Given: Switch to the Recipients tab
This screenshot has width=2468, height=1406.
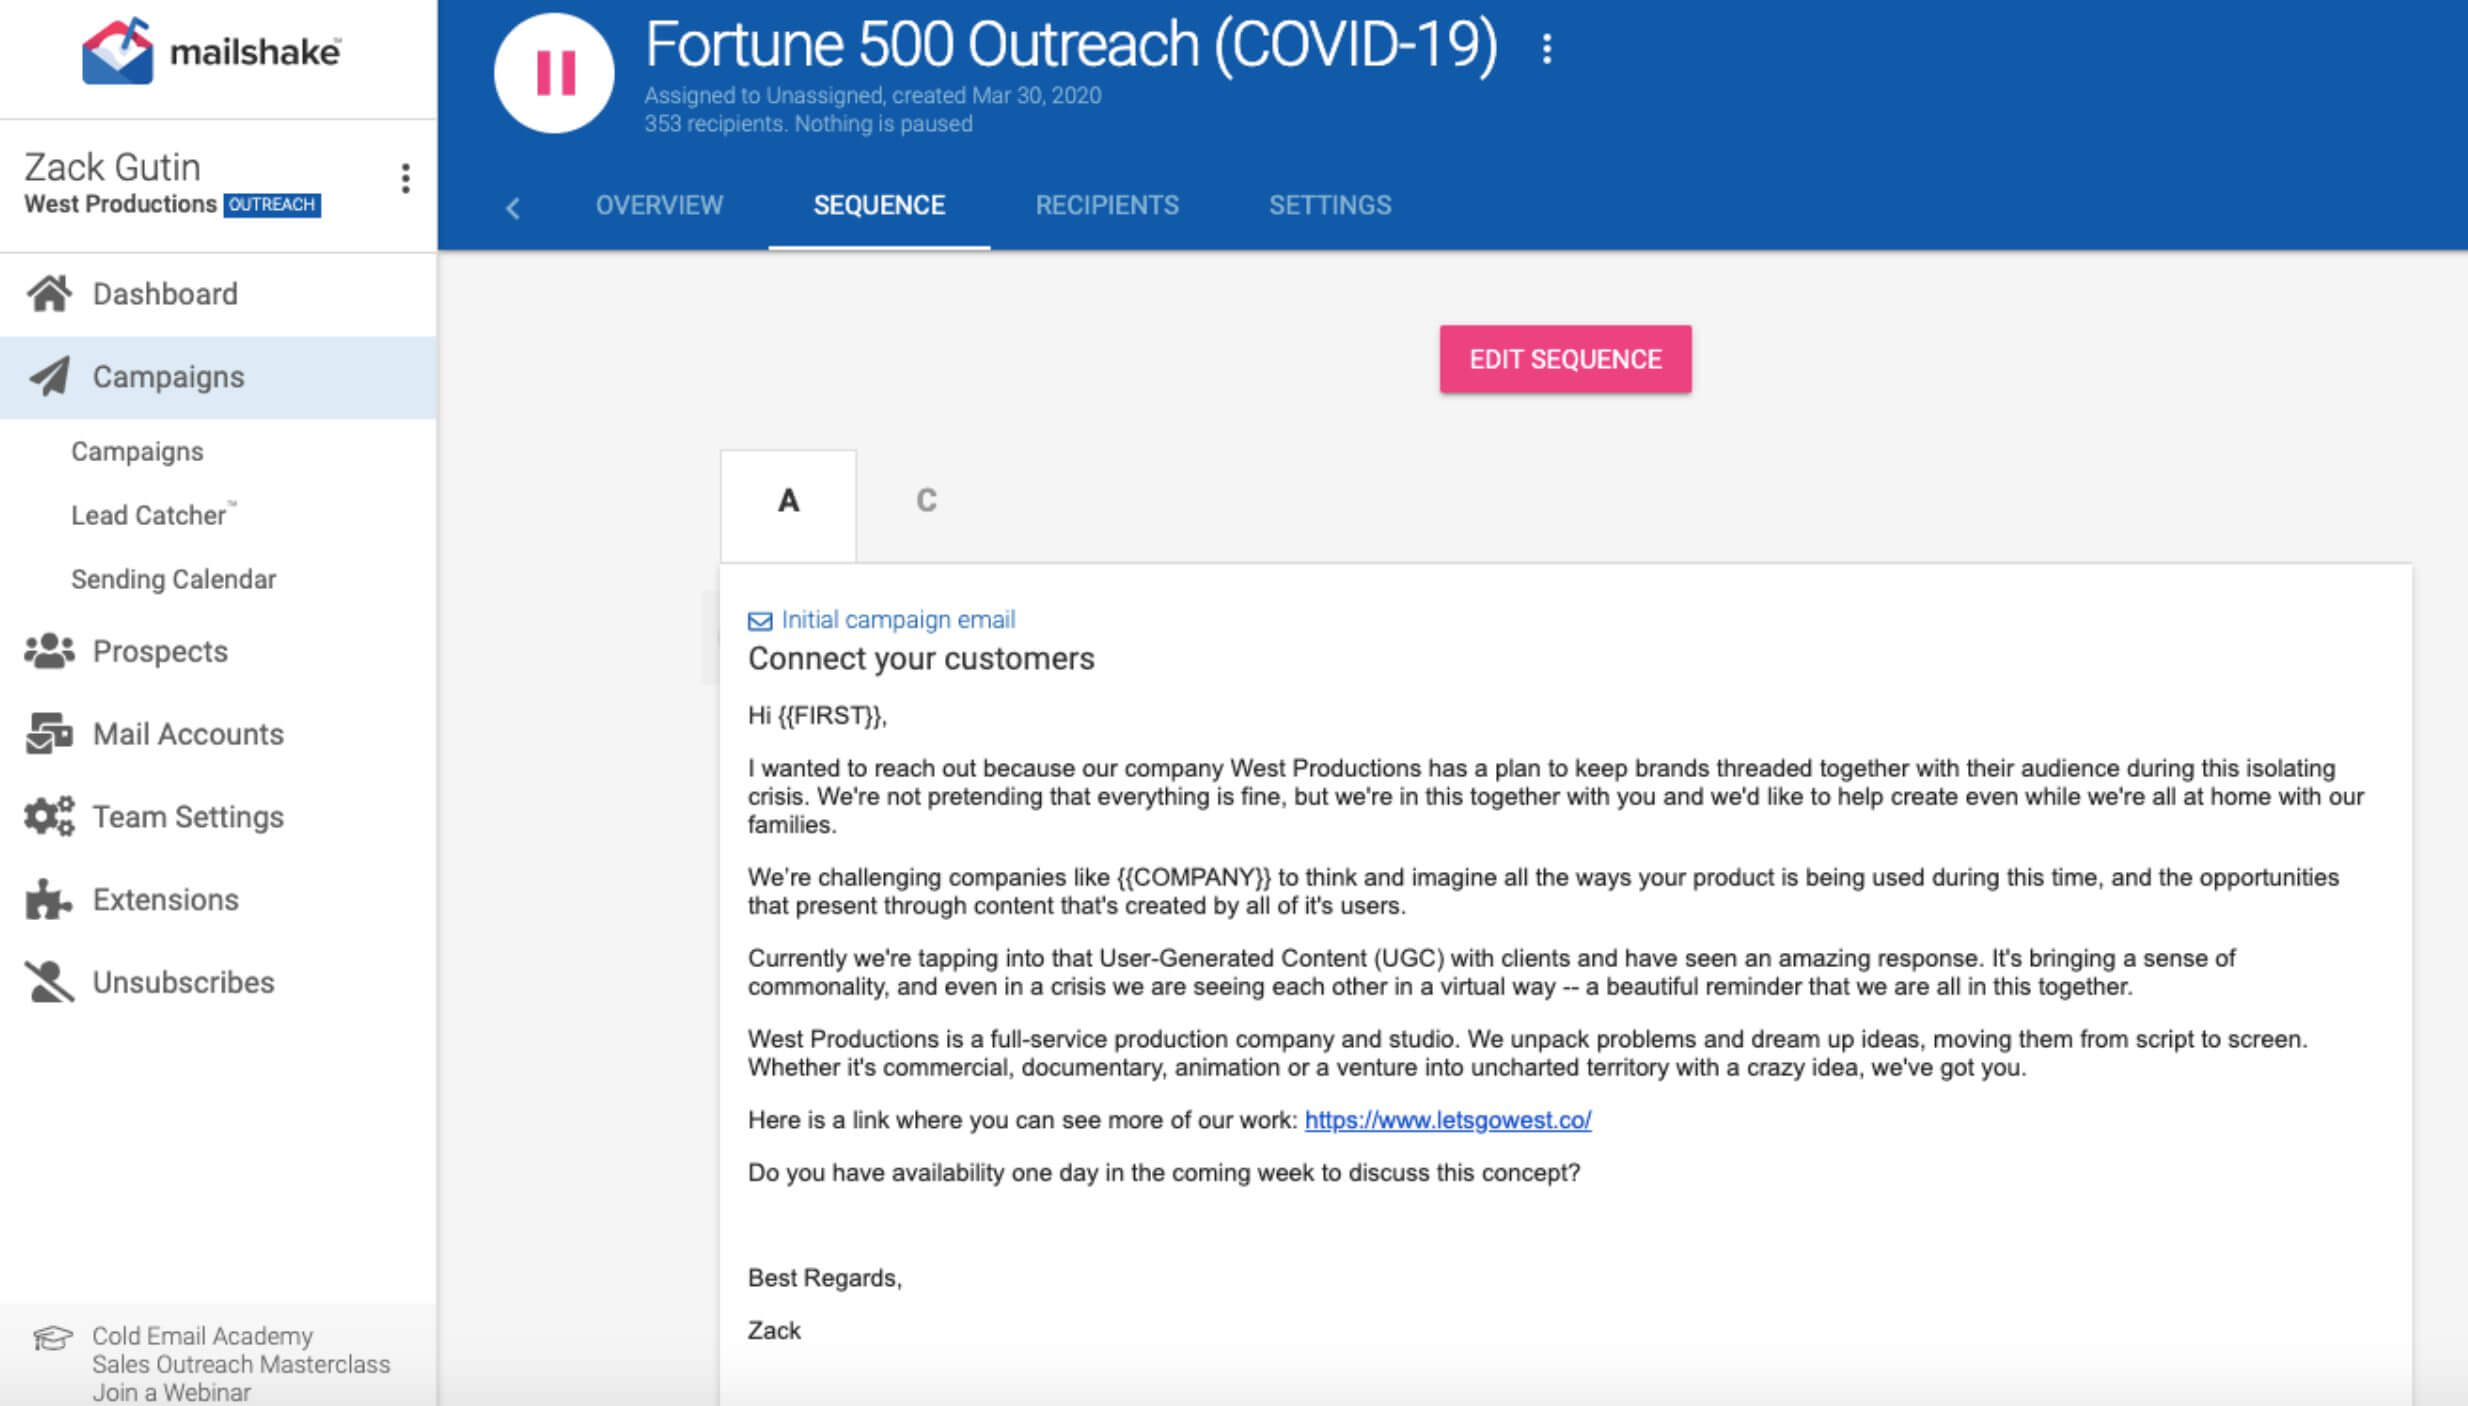Looking at the screenshot, I should coord(1107,206).
